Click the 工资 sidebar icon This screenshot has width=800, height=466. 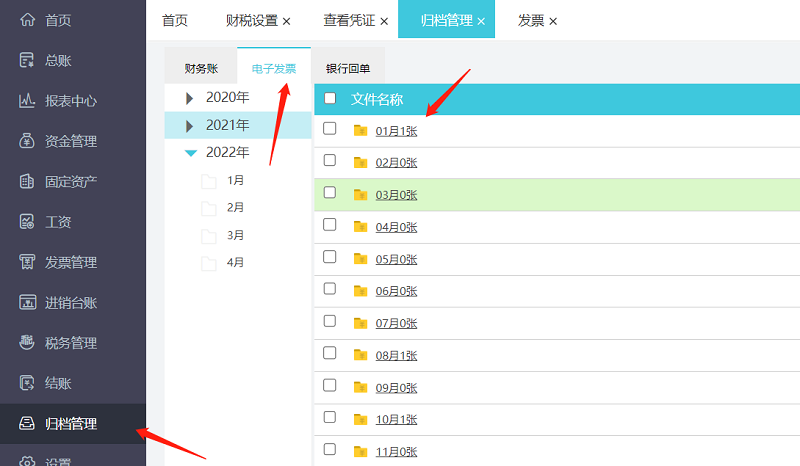click(27, 222)
